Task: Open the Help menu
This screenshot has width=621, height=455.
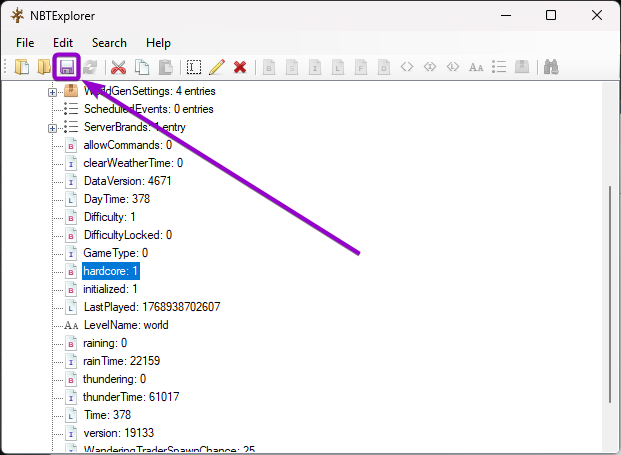Action: coord(158,43)
